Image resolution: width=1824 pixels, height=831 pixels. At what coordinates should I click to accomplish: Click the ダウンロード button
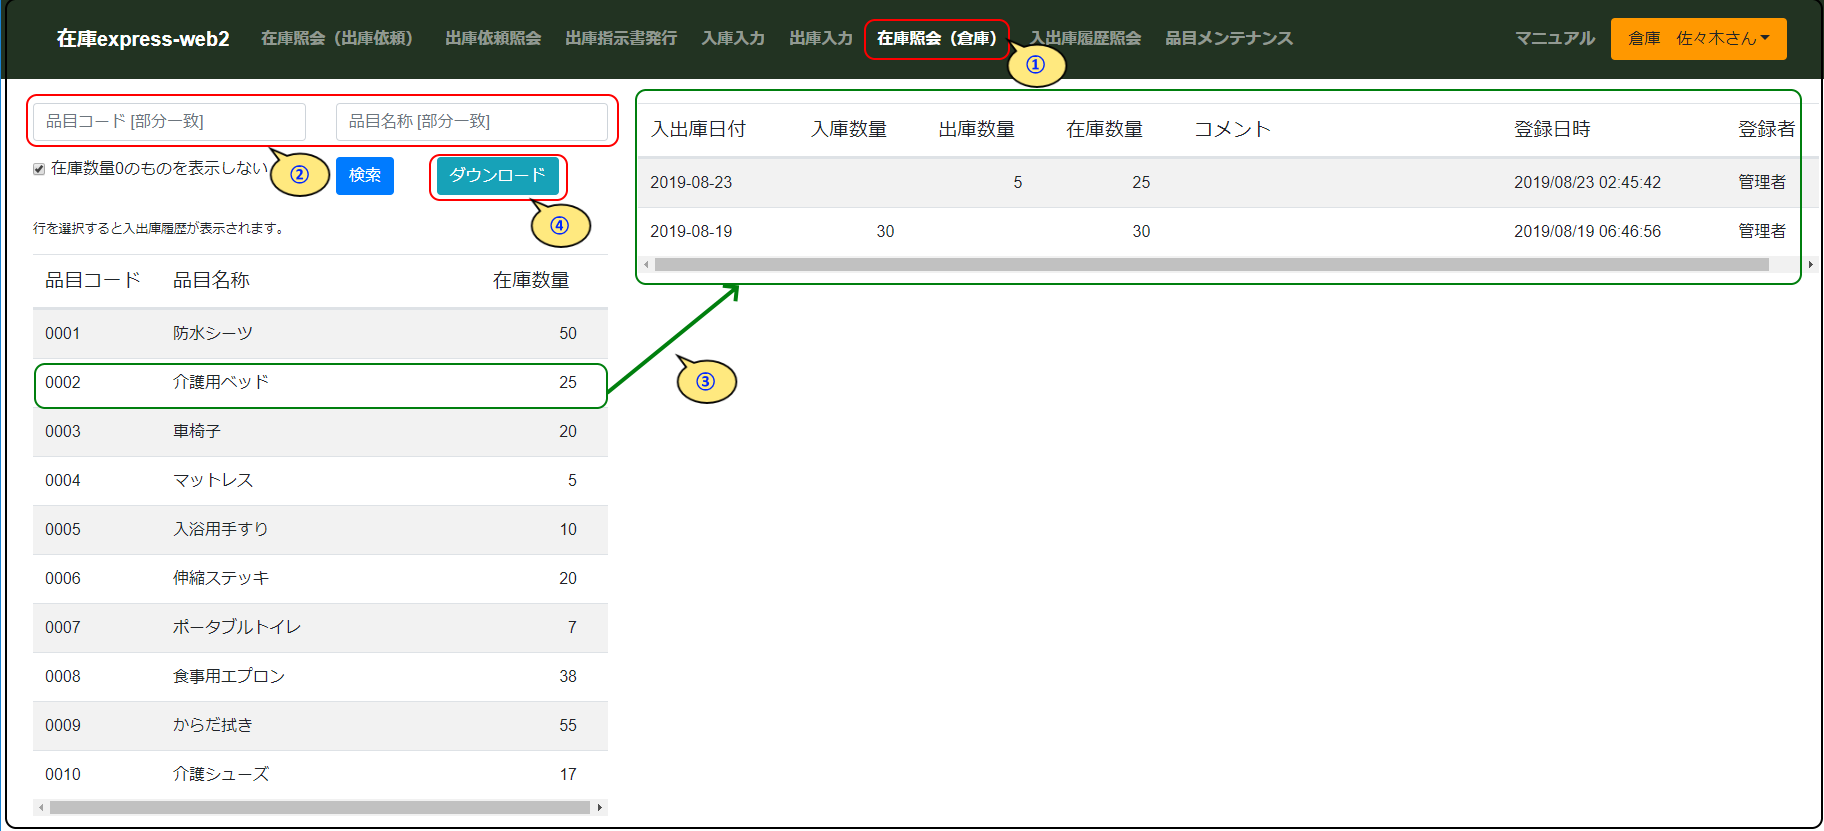497,176
